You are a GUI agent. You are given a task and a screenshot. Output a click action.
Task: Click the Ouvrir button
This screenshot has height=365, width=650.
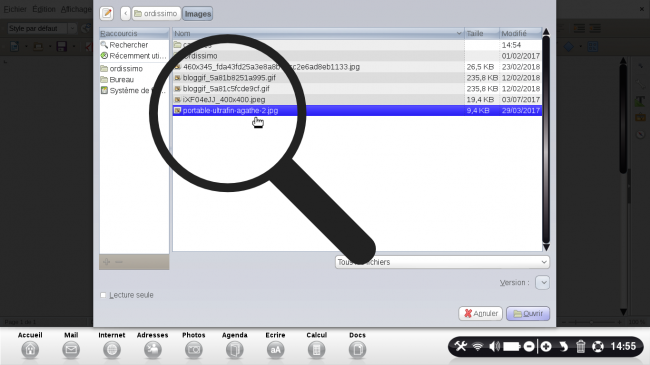click(x=528, y=314)
